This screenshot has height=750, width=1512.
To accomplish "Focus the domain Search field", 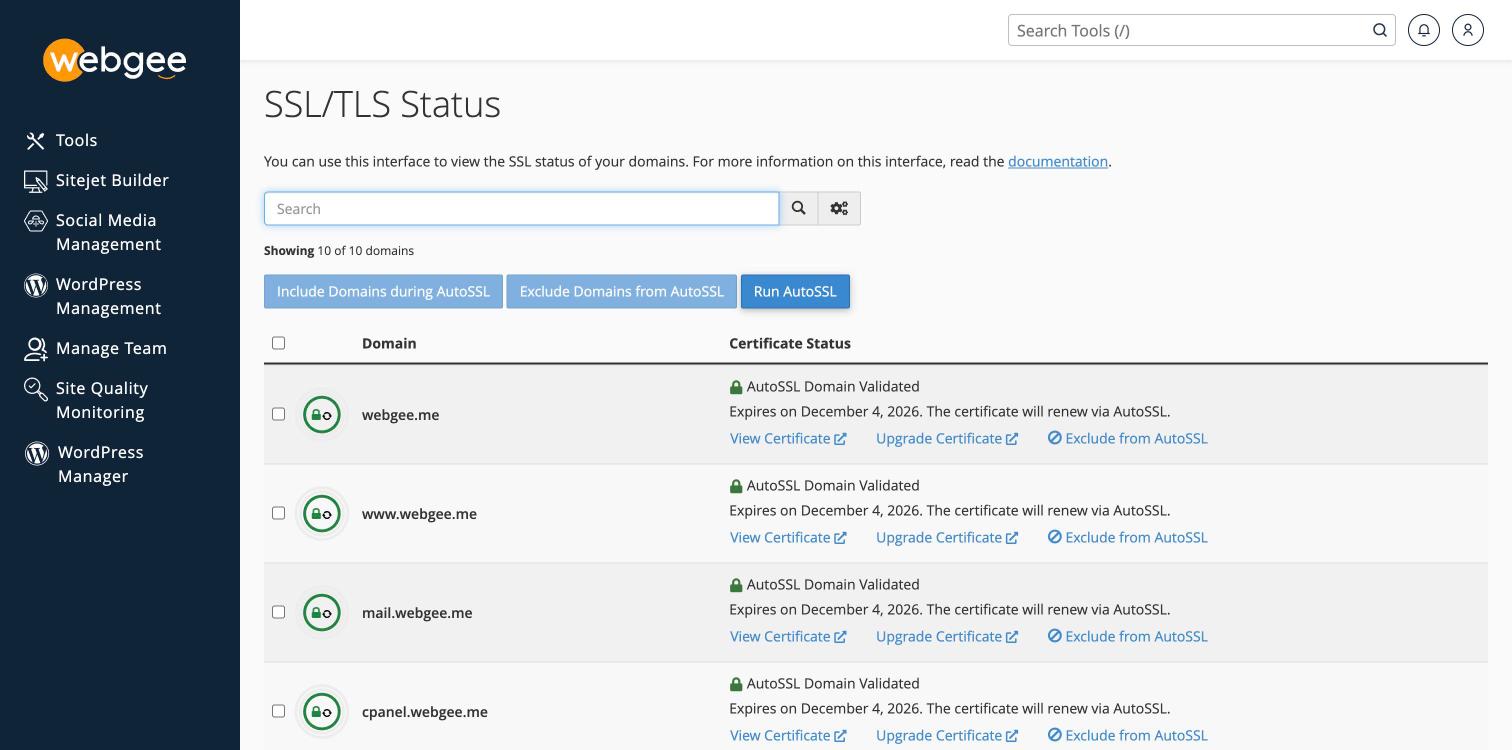I will point(522,208).
